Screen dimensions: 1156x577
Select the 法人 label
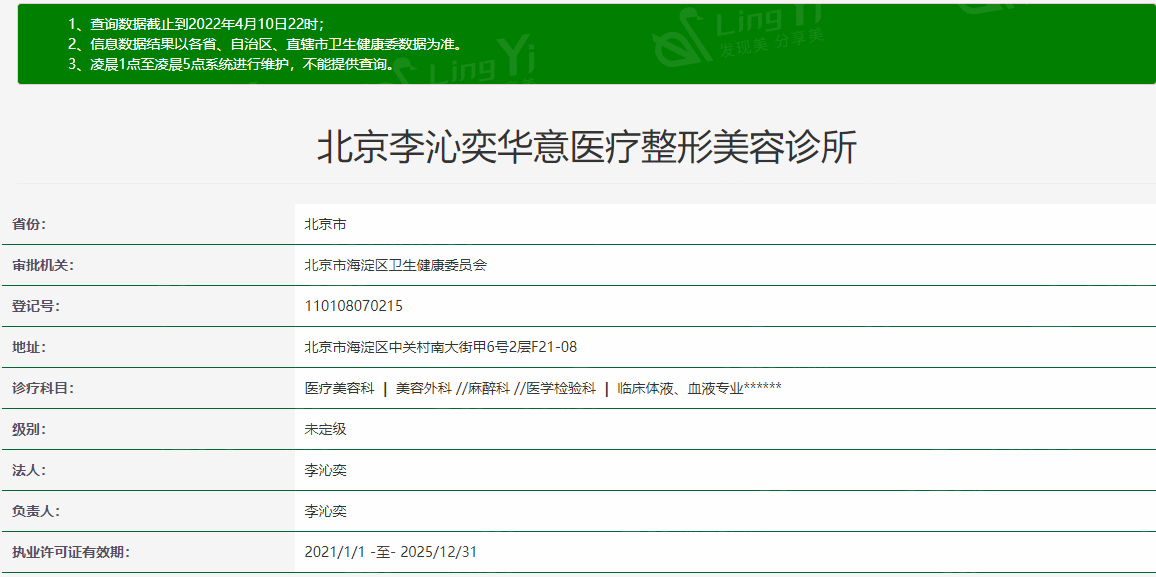pyautogui.click(x=29, y=469)
